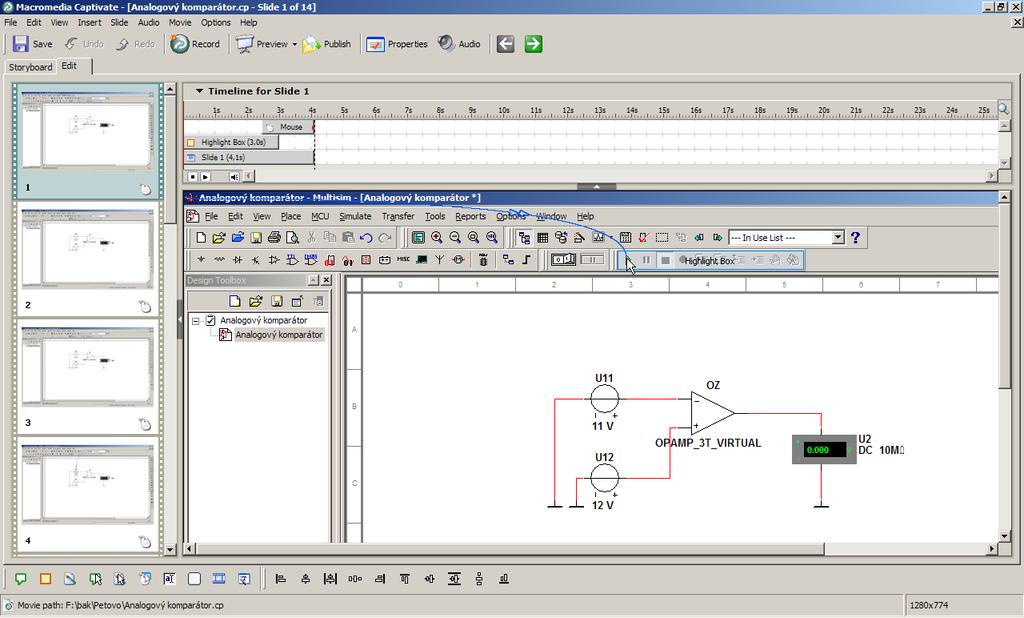Click the New file icon in Multisim toolbar
The width and height of the screenshot is (1024, 618).
point(201,238)
